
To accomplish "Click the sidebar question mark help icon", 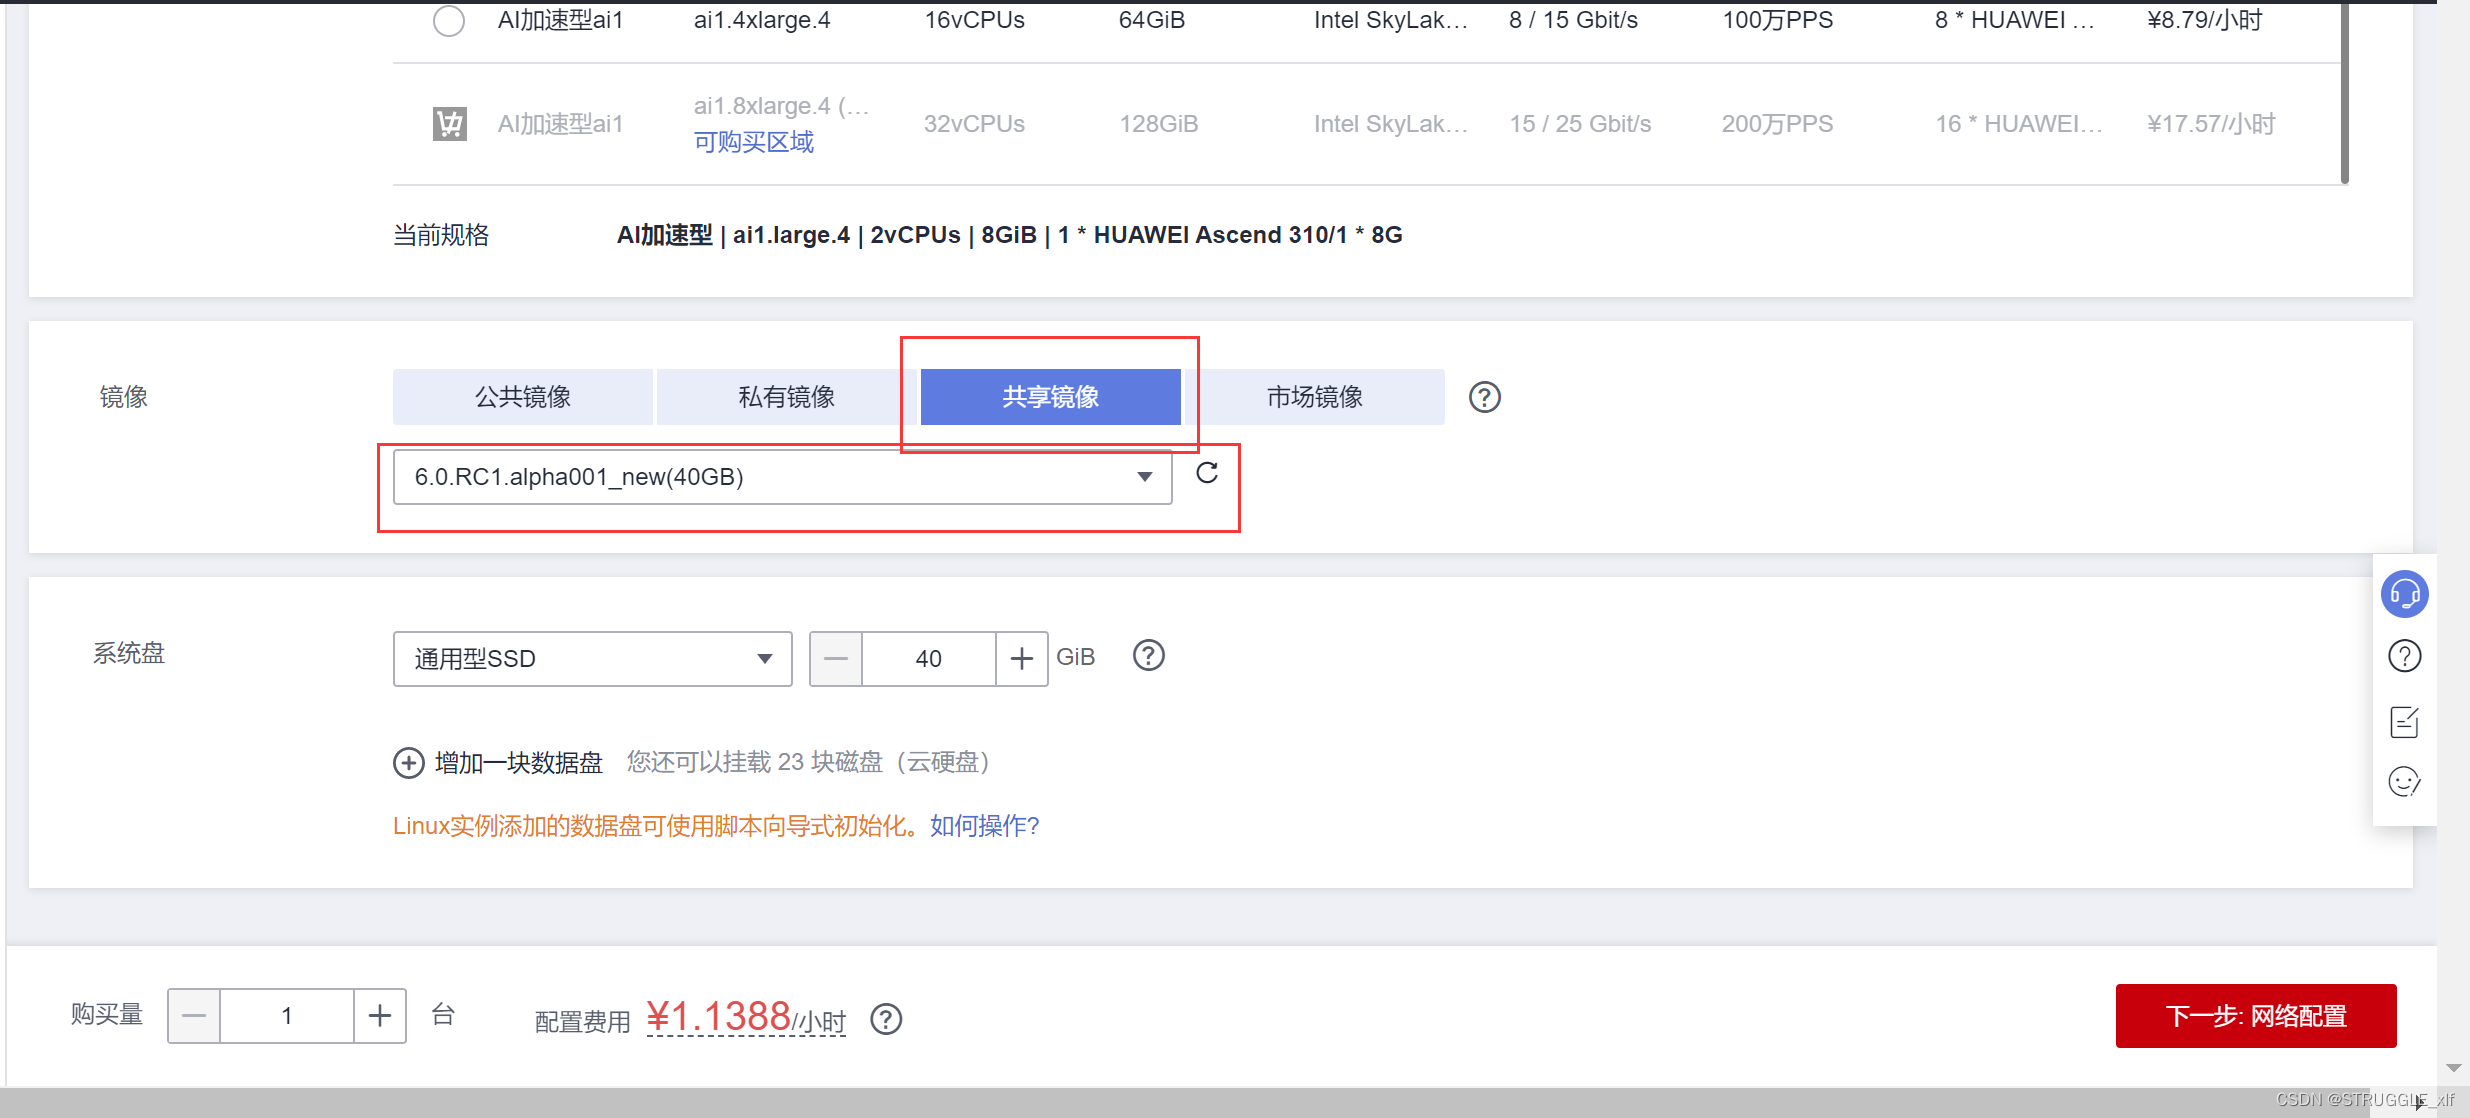I will click(2404, 656).
